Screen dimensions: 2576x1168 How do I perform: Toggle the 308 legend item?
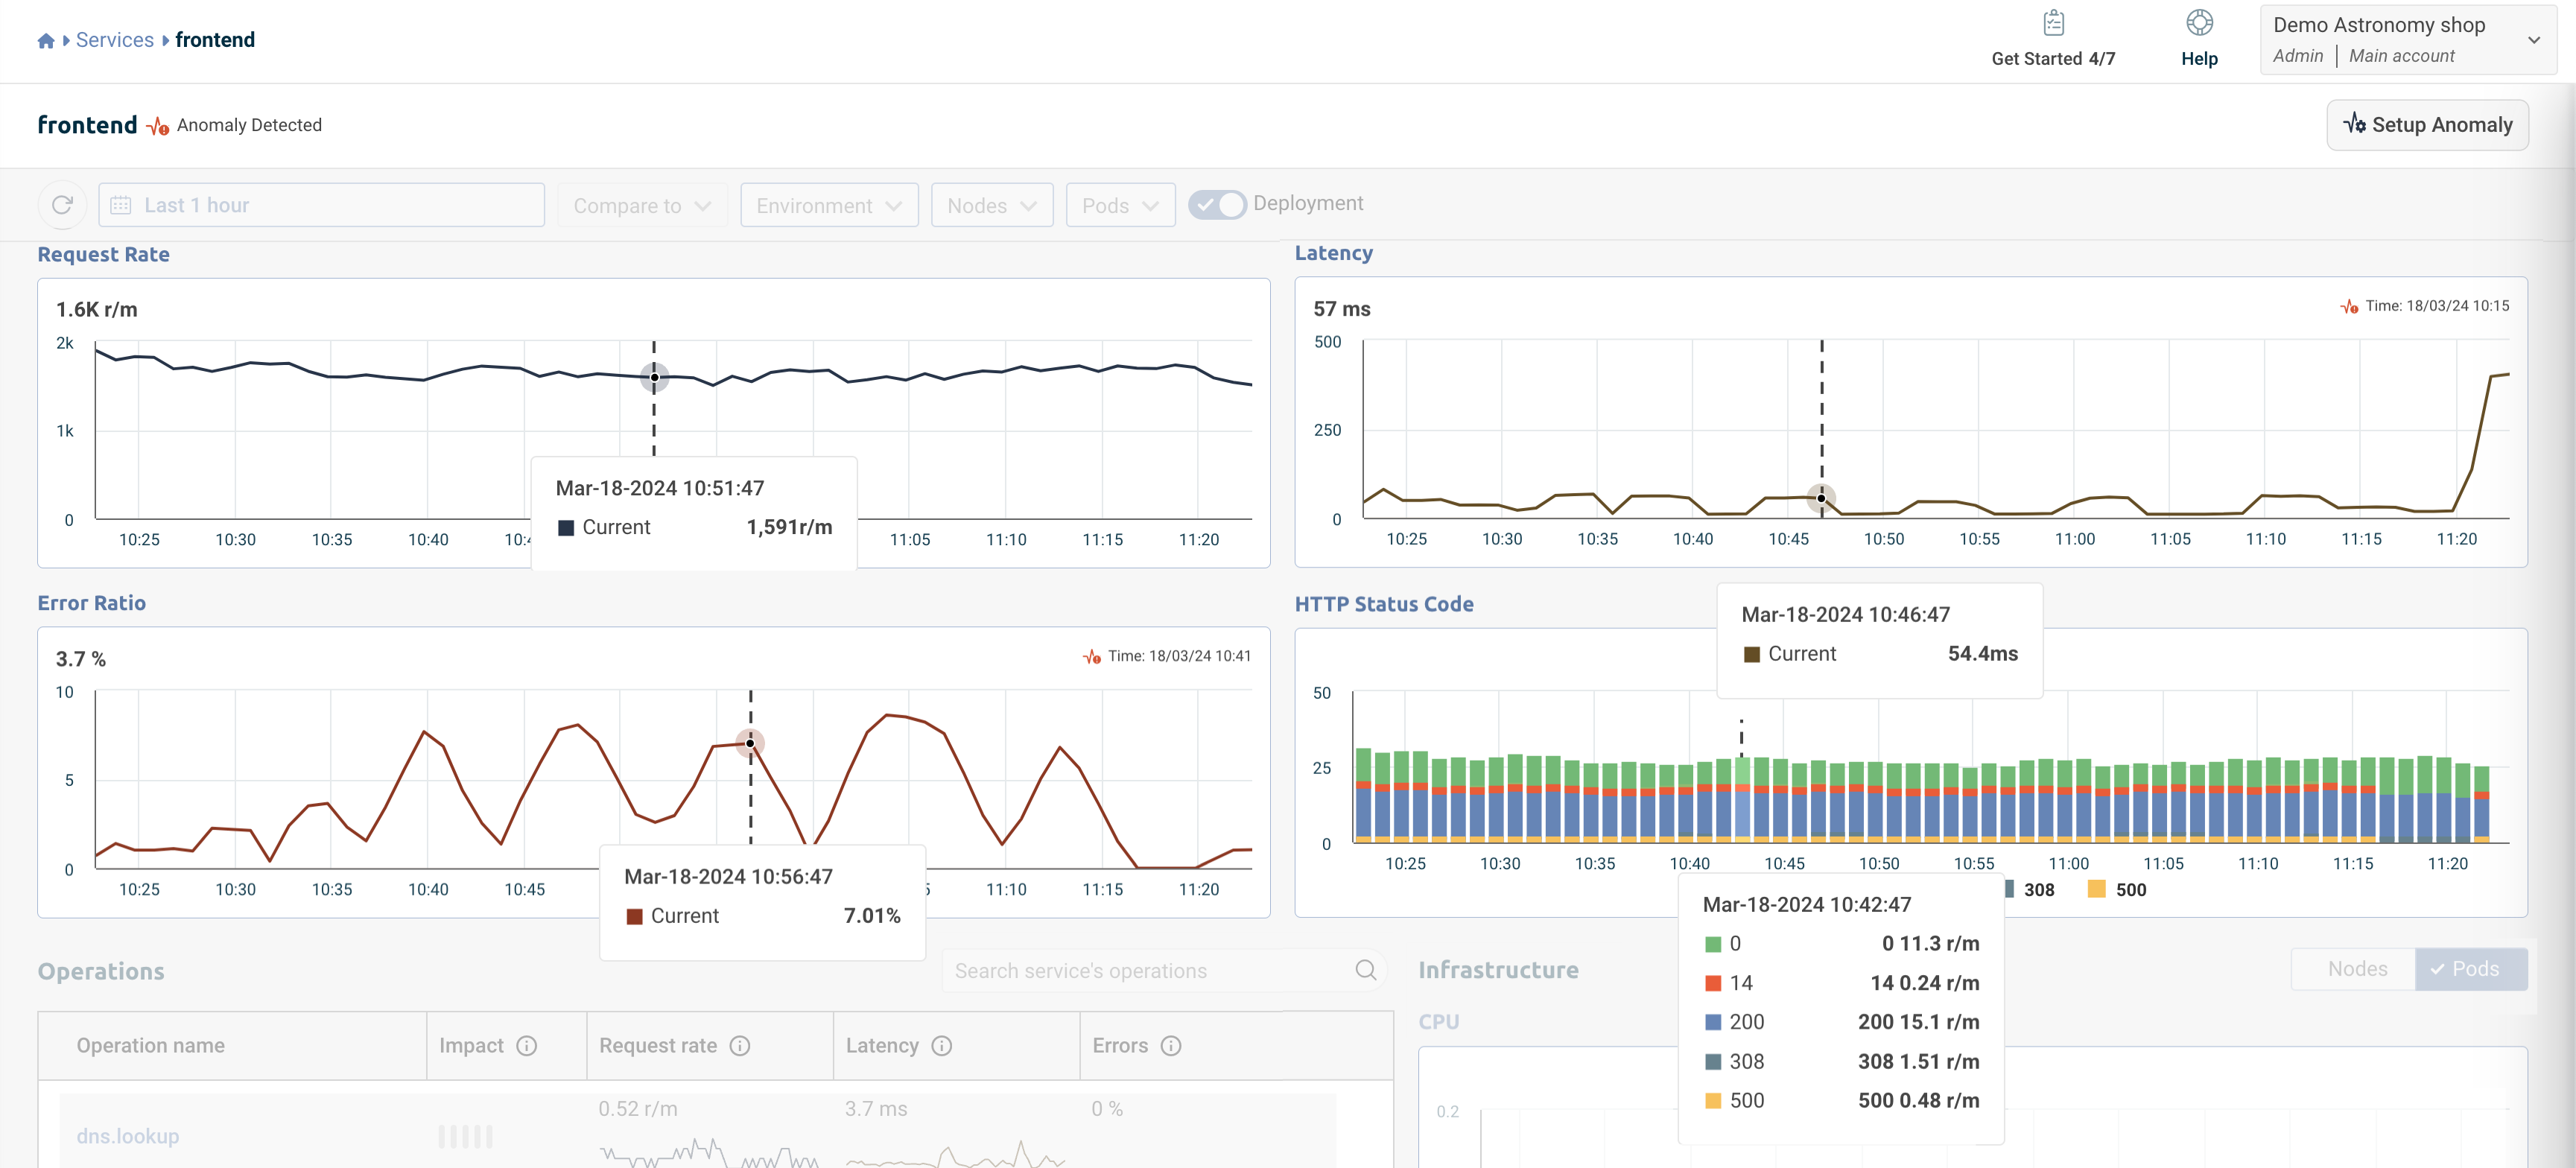pyautogui.click(x=2030, y=889)
